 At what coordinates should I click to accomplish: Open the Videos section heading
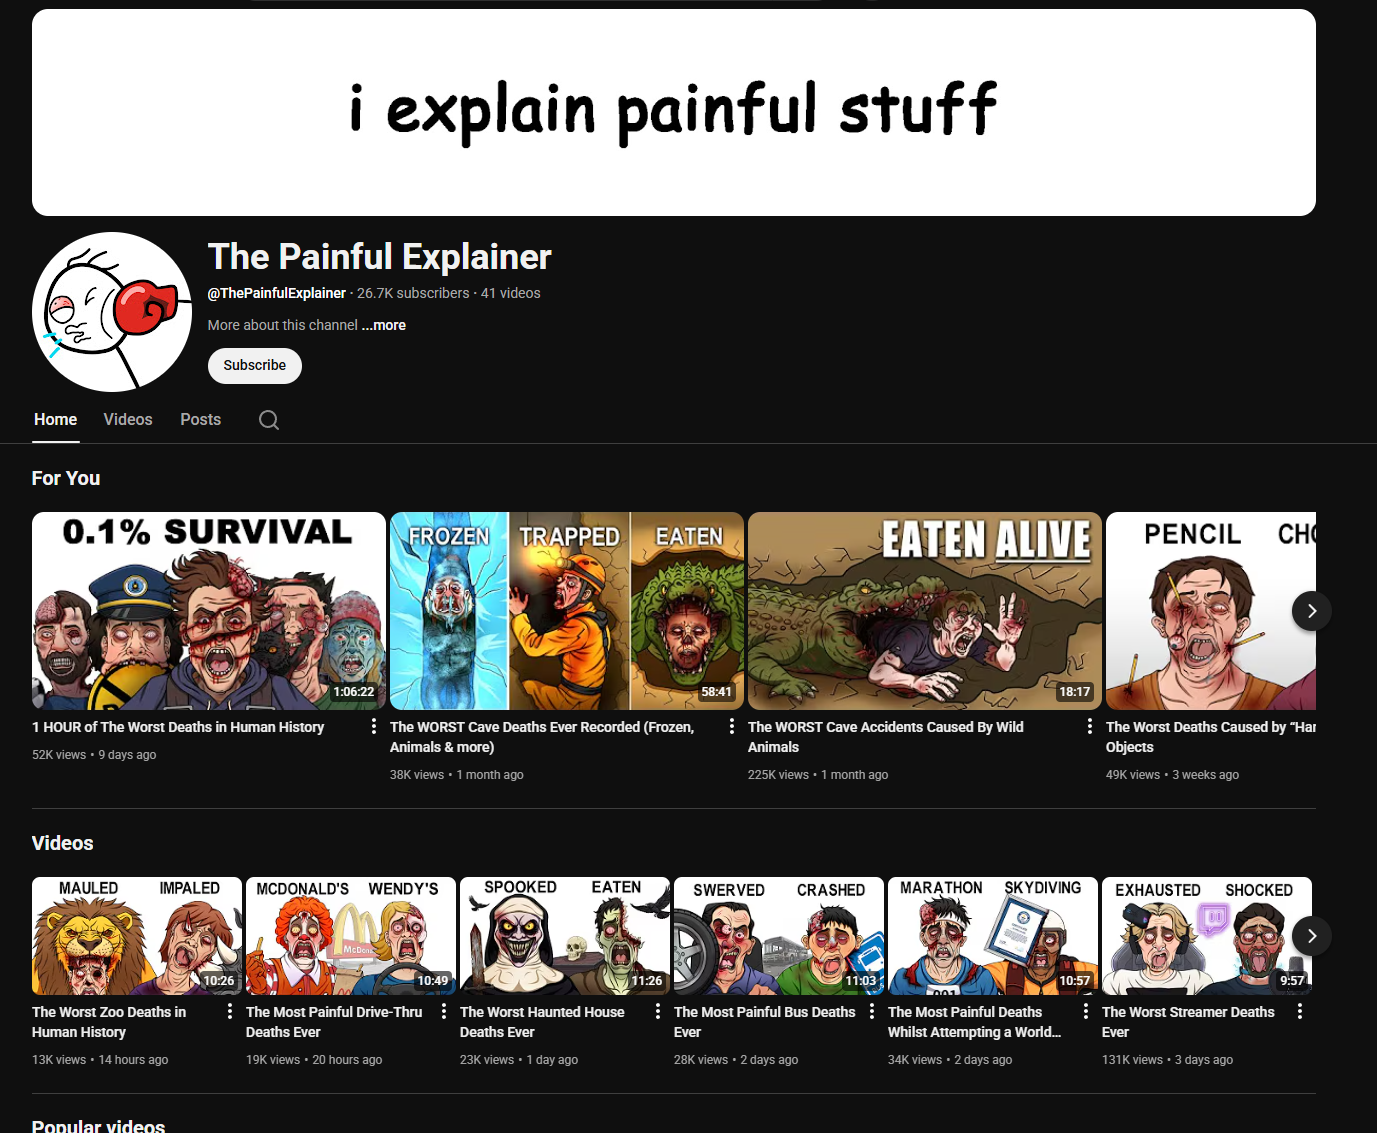point(62,843)
